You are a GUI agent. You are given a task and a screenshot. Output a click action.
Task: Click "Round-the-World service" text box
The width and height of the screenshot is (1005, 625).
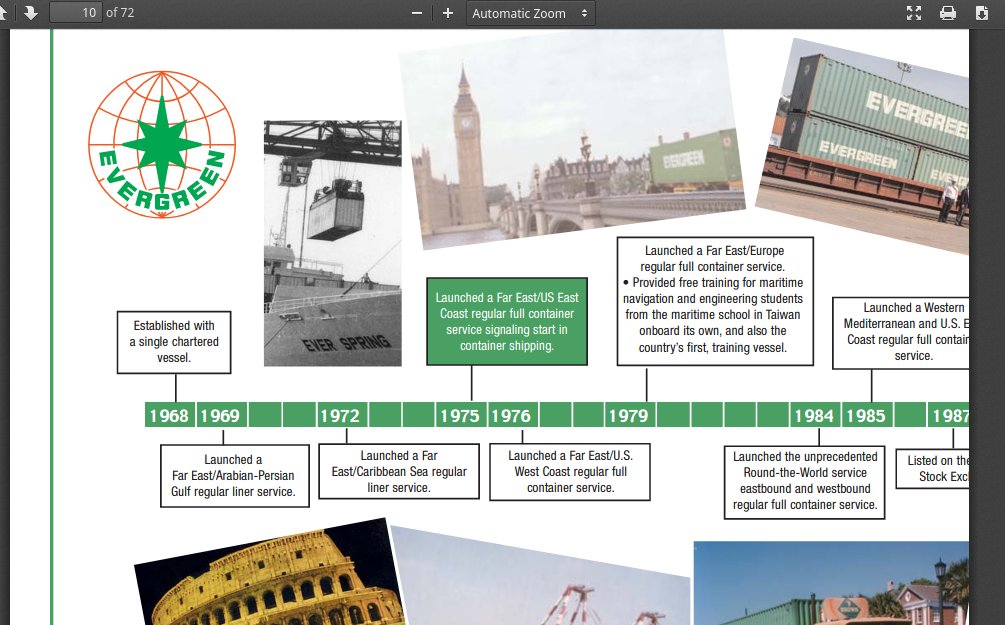pos(805,481)
